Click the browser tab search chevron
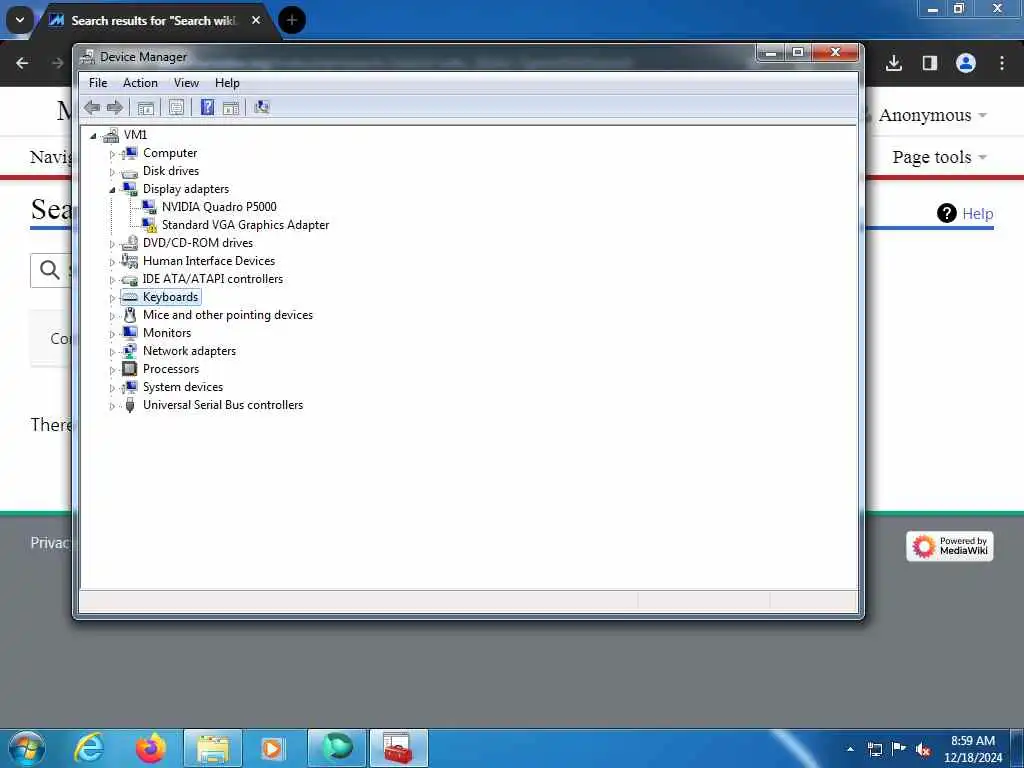Viewport: 1024px width, 768px height. tap(20, 20)
